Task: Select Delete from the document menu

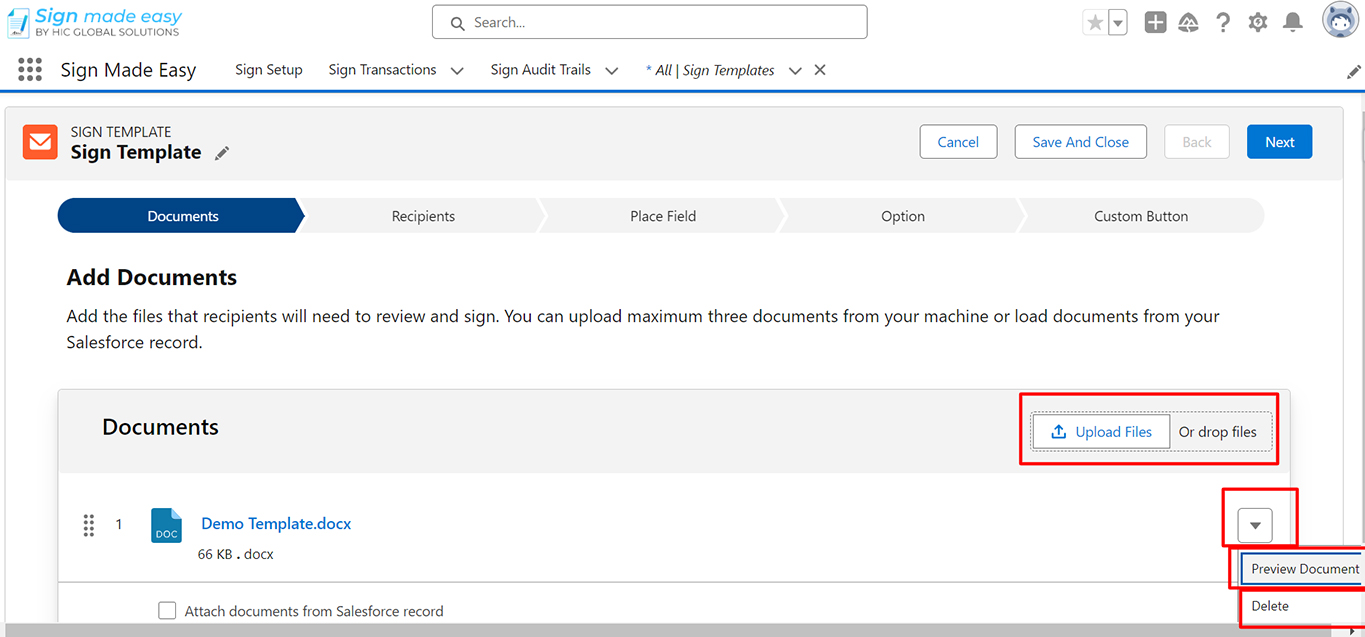Action: pos(1270,606)
